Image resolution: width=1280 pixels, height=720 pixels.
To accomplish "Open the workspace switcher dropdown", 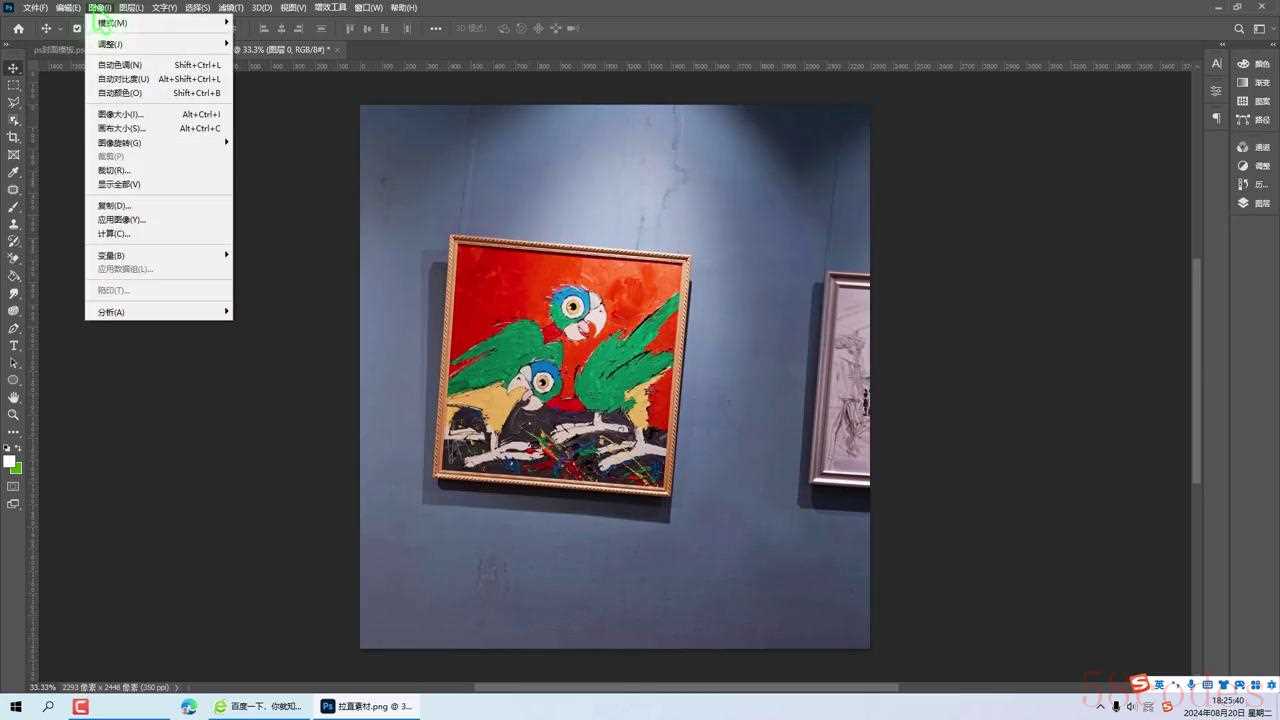I will click(1263, 29).
